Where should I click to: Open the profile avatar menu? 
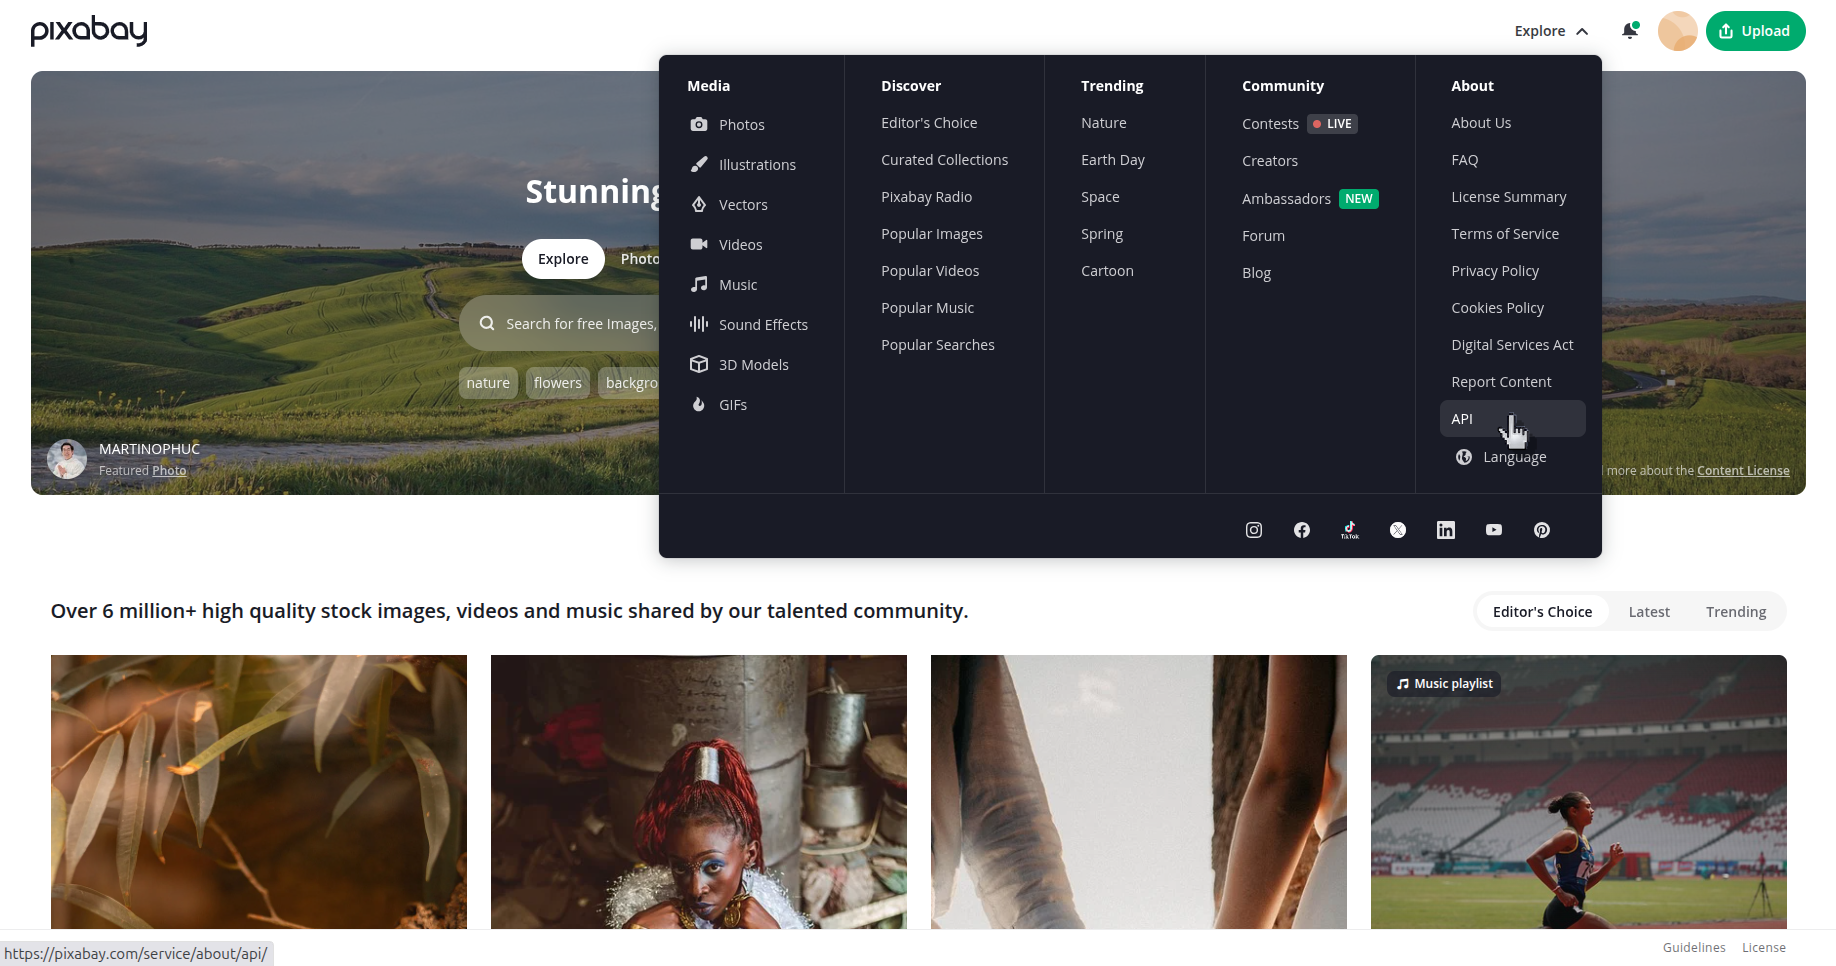click(x=1677, y=31)
